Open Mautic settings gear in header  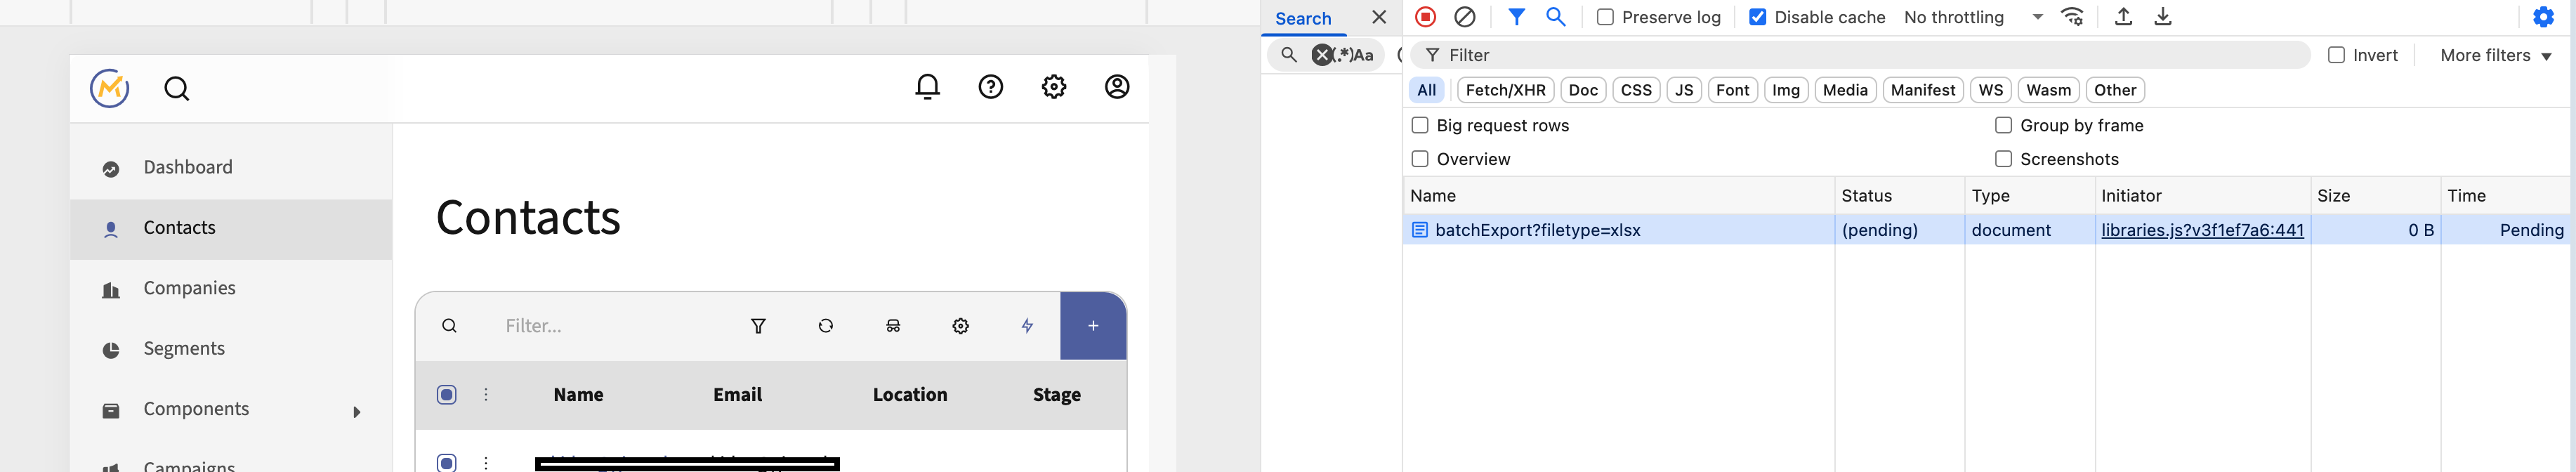coord(1054,87)
